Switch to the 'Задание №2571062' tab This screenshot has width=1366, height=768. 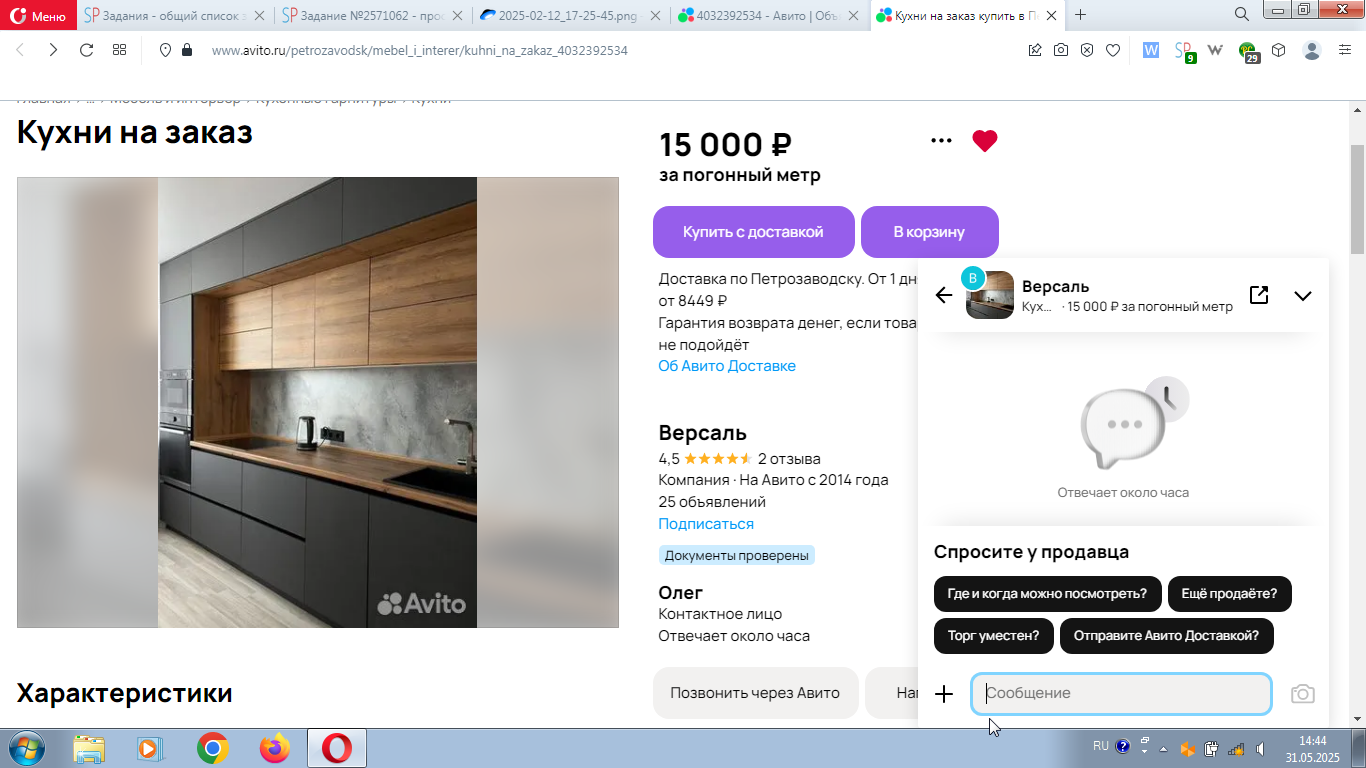tap(364, 15)
